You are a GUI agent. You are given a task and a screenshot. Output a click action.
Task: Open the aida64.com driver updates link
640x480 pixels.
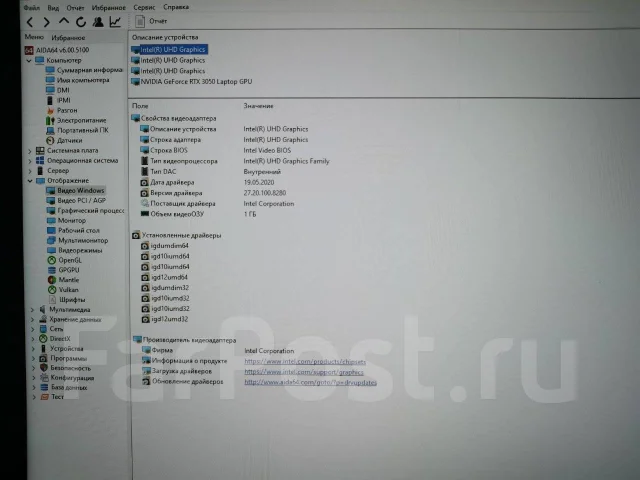point(310,382)
